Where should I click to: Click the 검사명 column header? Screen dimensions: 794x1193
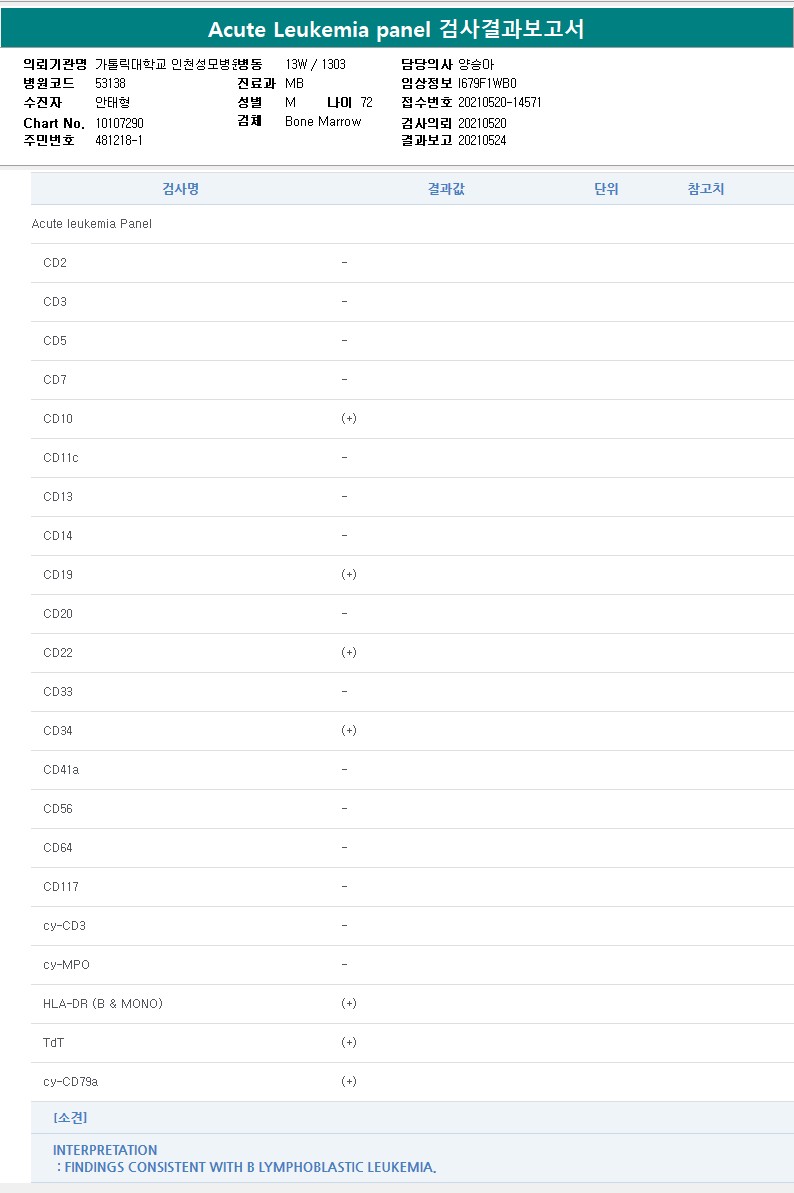[180, 189]
